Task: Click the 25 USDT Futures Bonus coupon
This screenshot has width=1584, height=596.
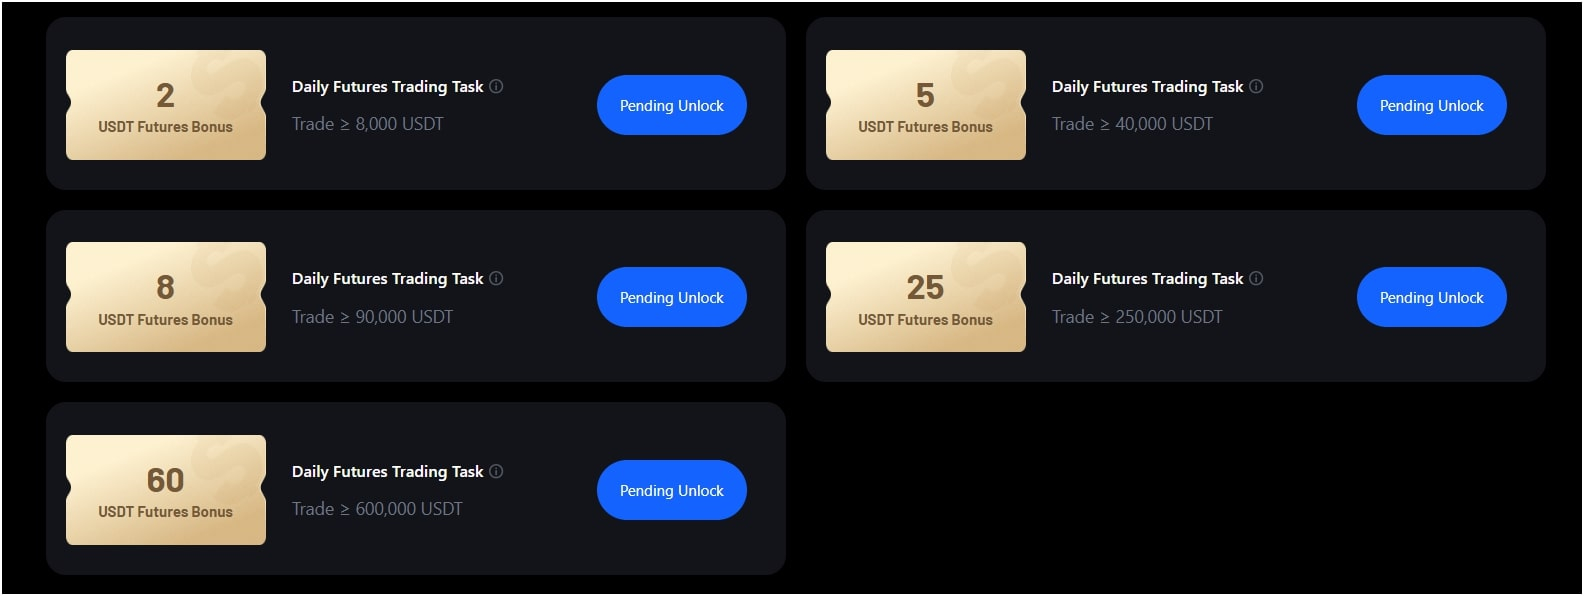Action: (926, 298)
